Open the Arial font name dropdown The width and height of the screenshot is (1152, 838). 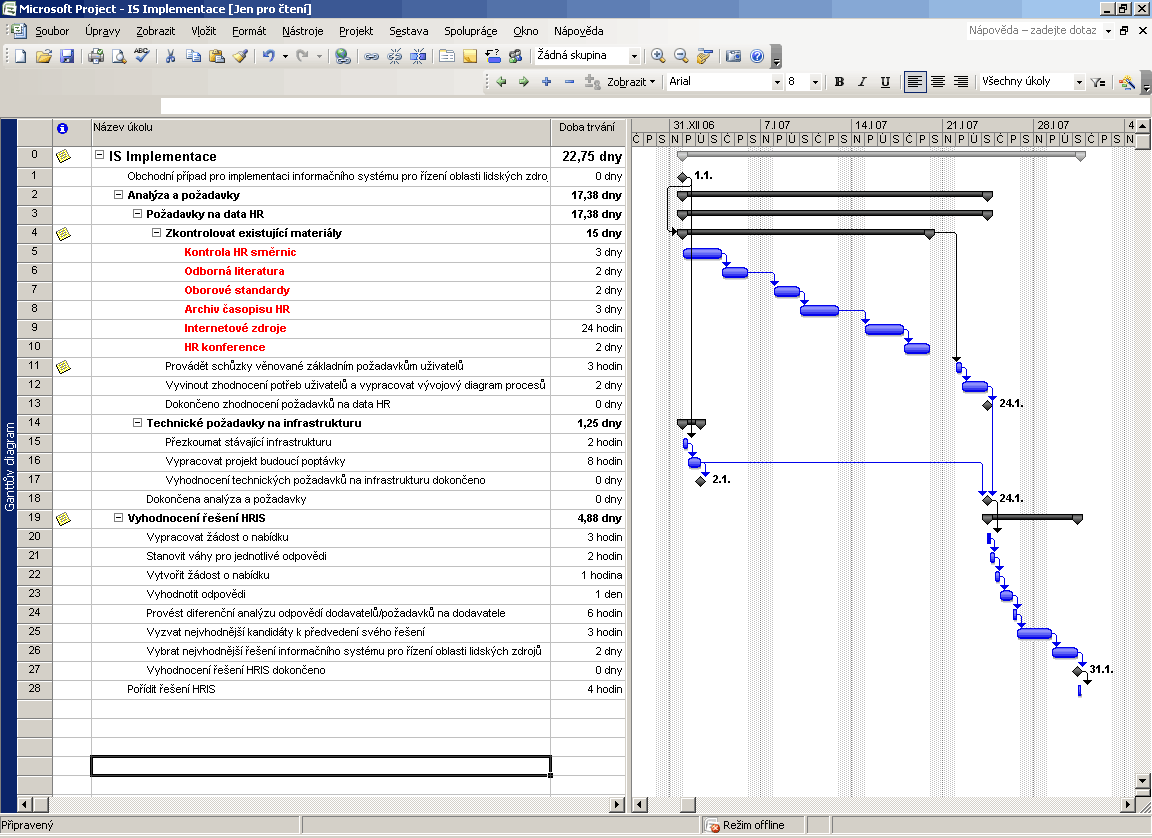777,82
